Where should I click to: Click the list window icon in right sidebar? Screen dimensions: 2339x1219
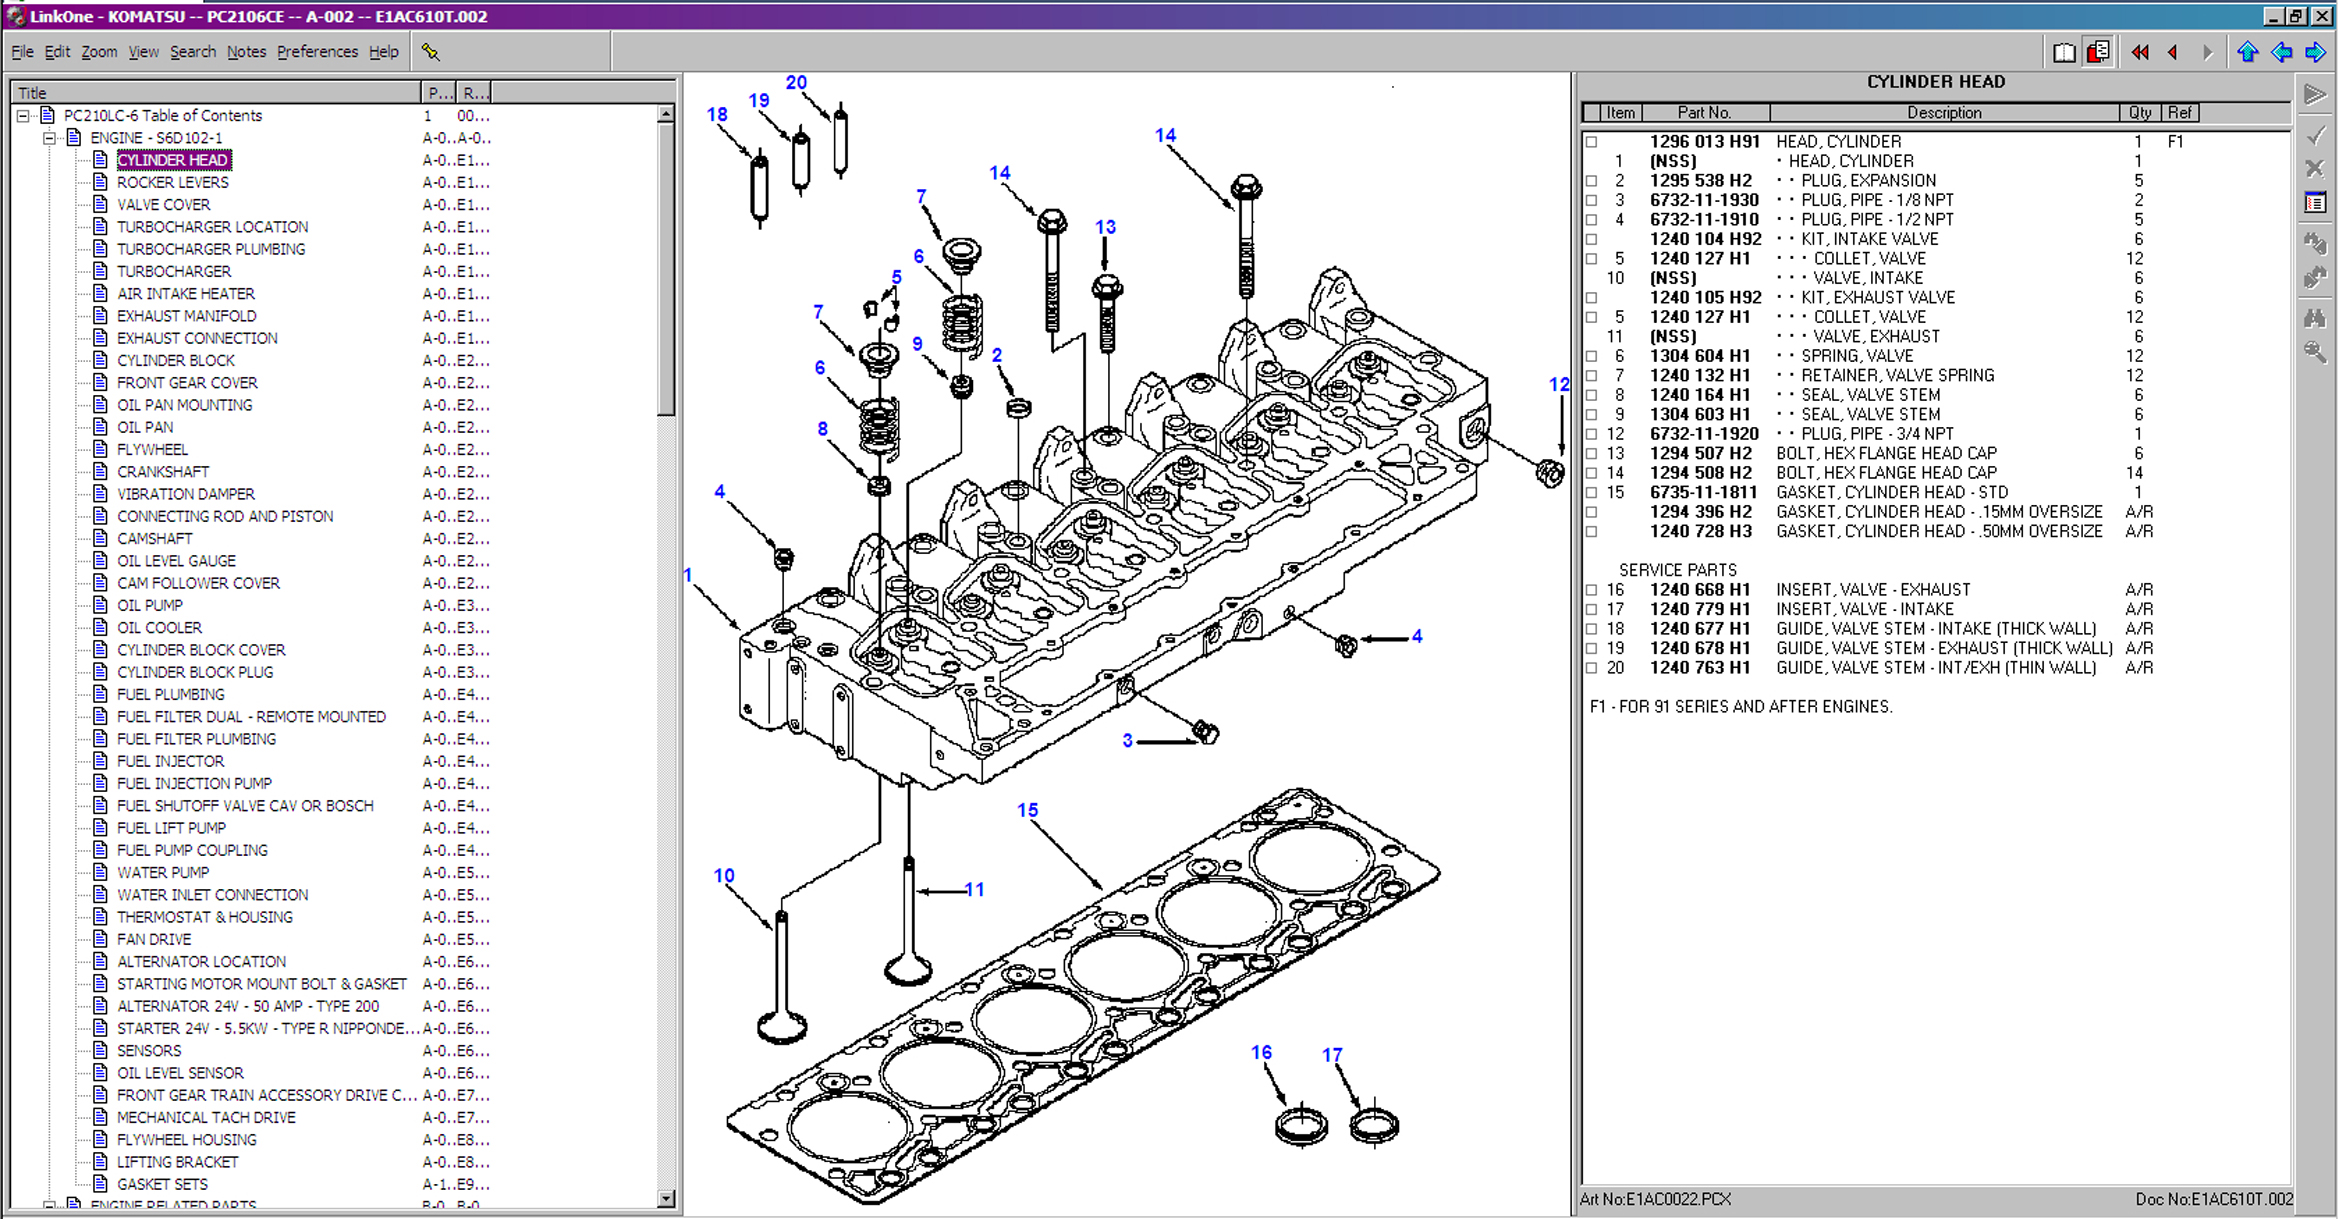coord(2315,203)
